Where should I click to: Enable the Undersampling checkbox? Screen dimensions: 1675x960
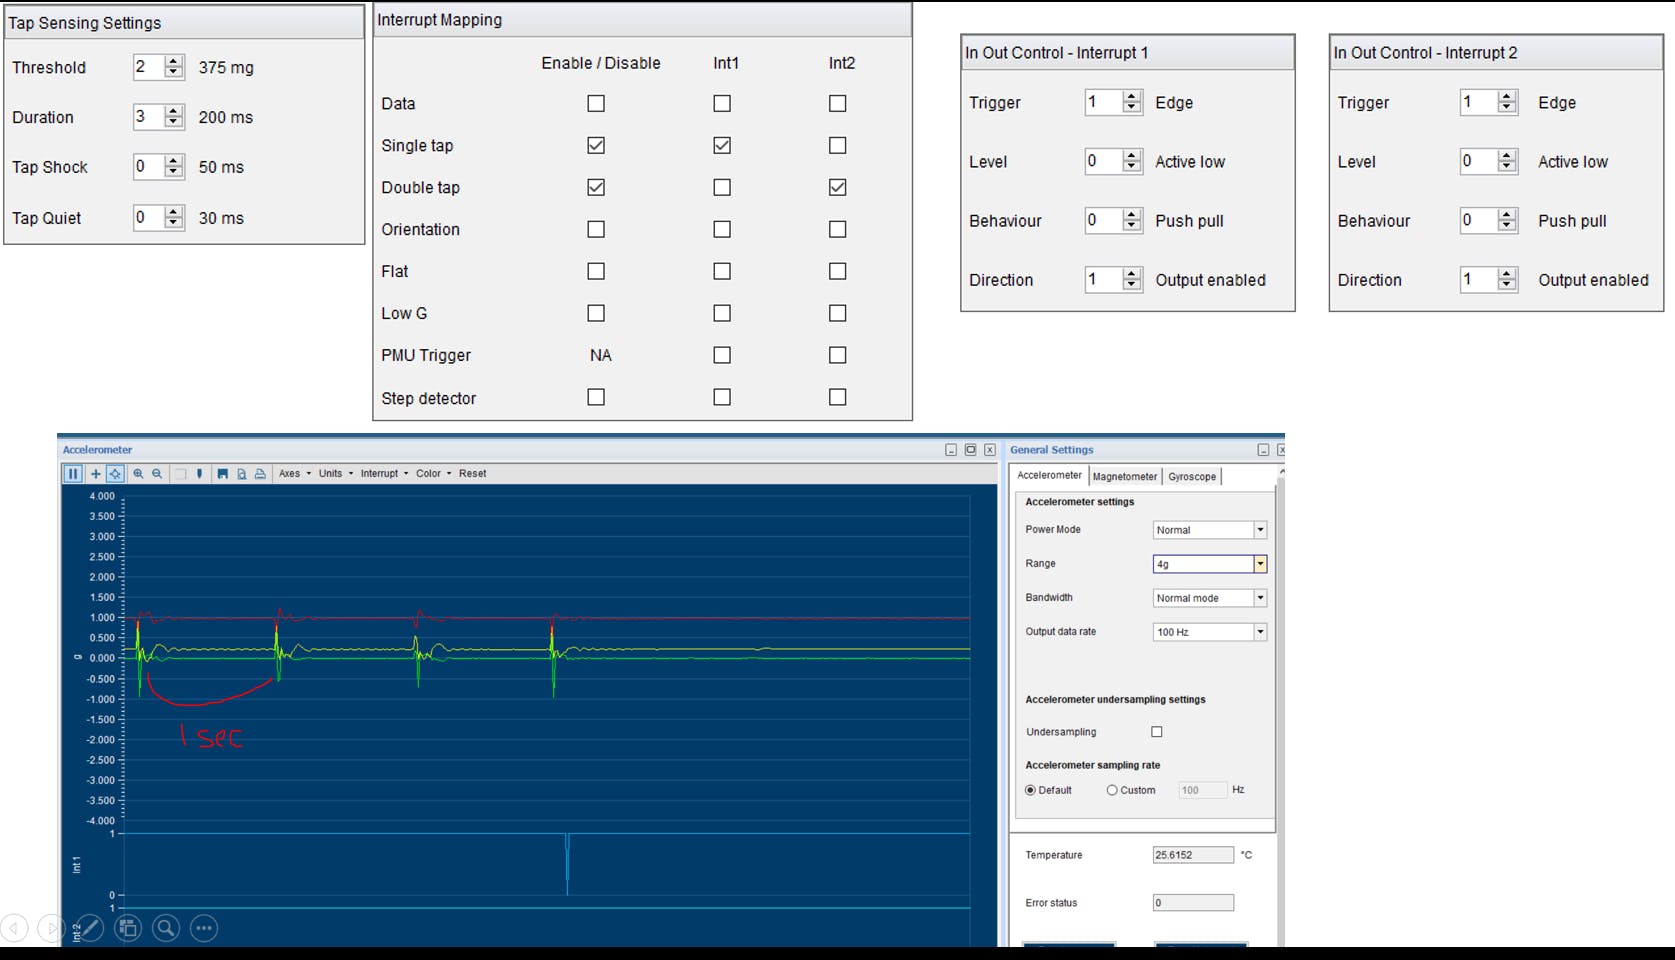[1157, 732]
